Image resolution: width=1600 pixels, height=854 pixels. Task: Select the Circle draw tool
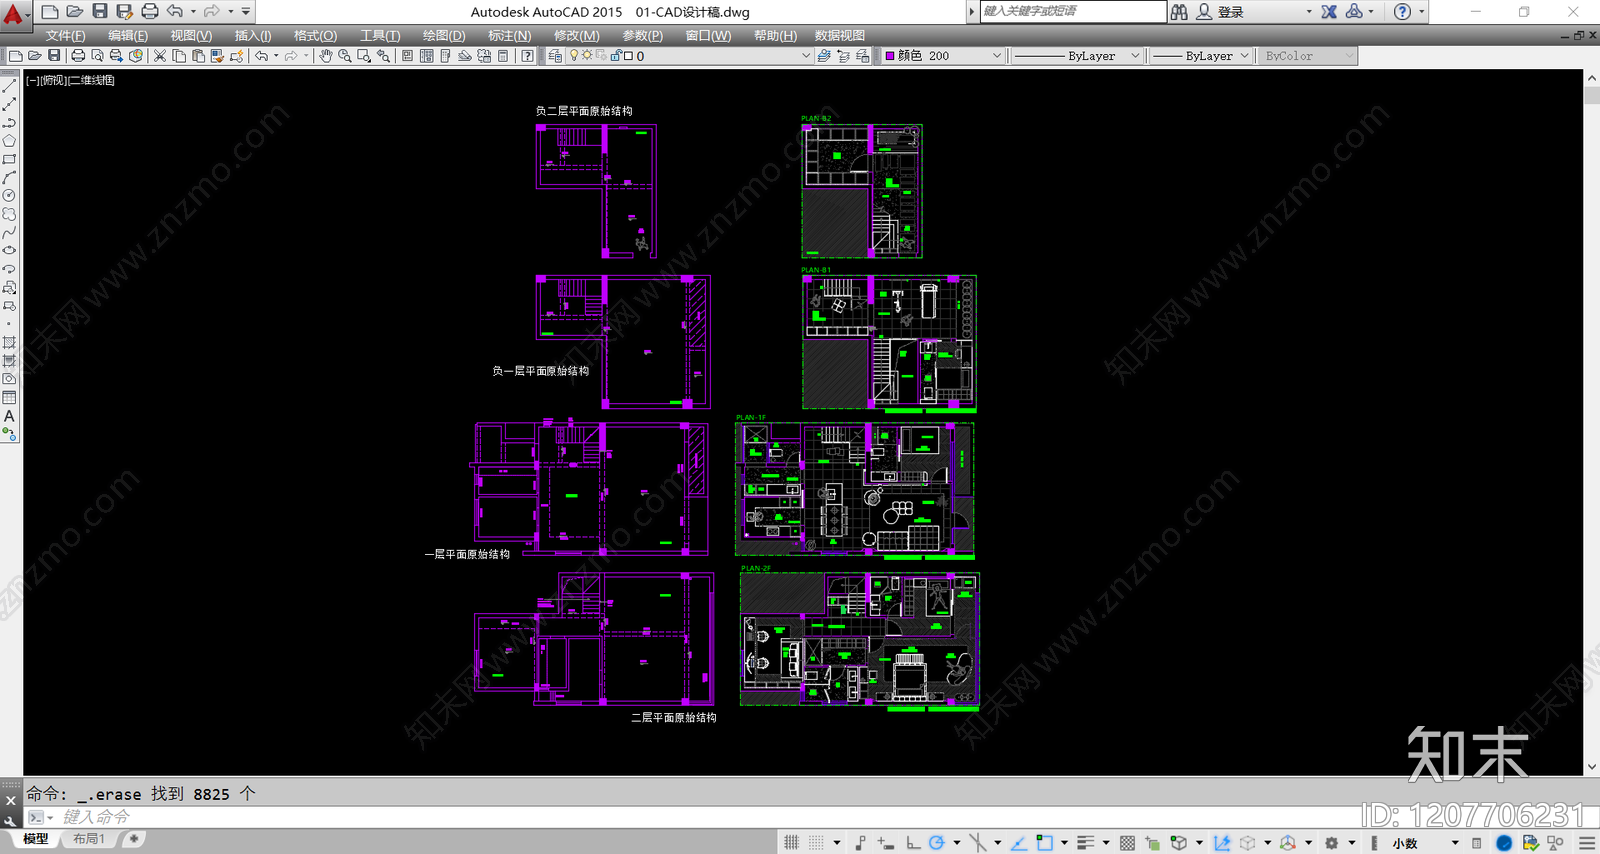pyautogui.click(x=9, y=196)
